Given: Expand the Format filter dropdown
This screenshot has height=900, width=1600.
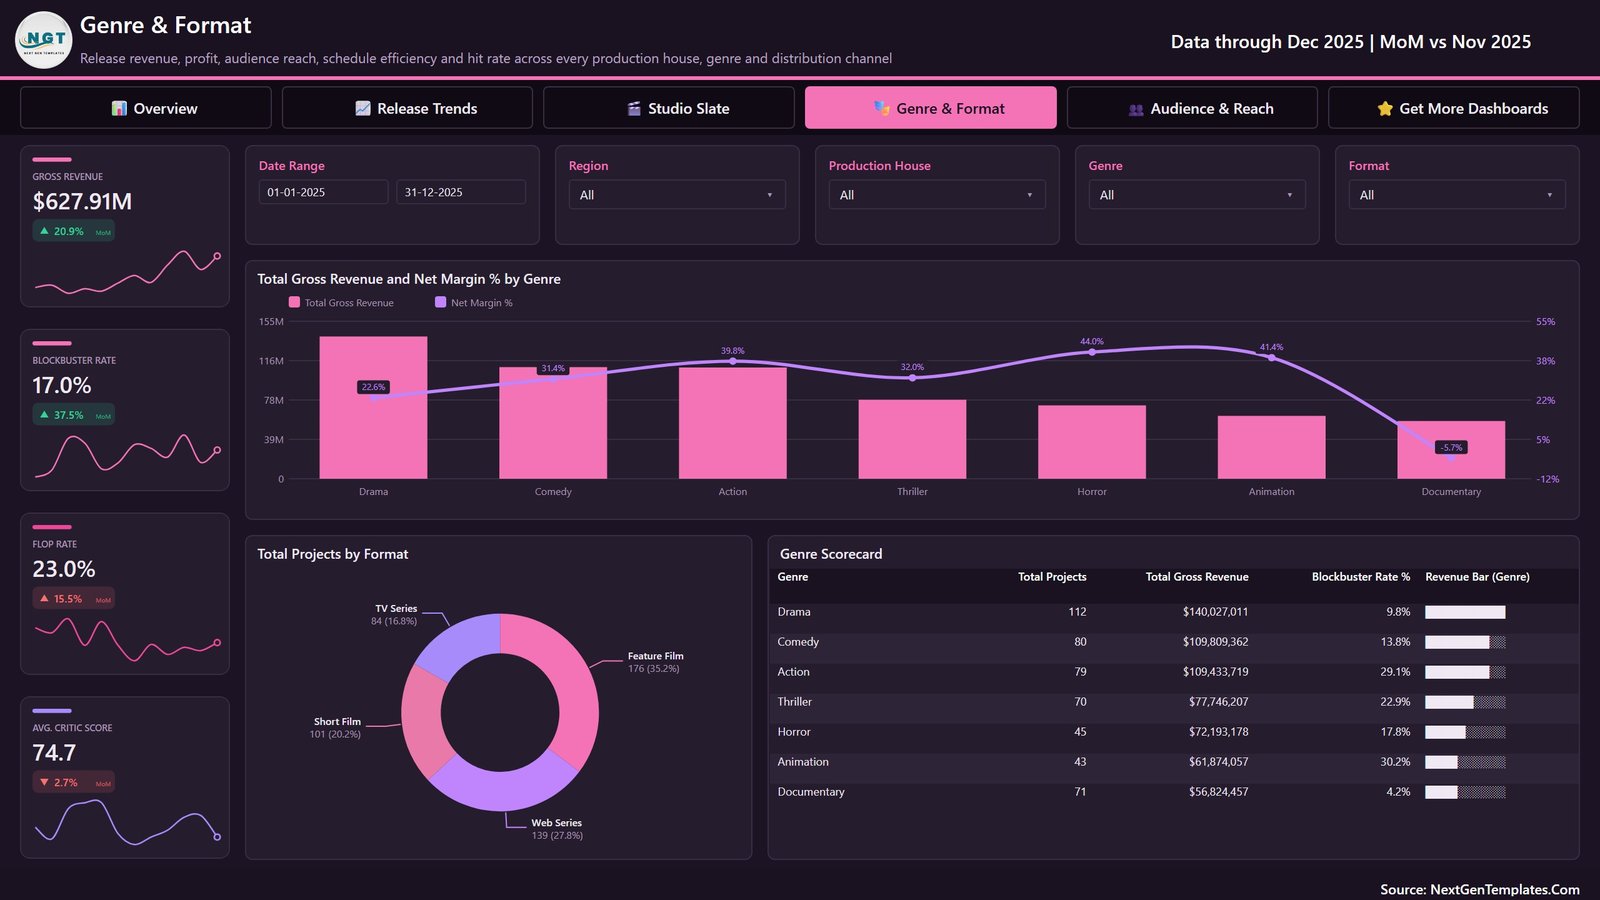Looking at the screenshot, I should (1457, 195).
